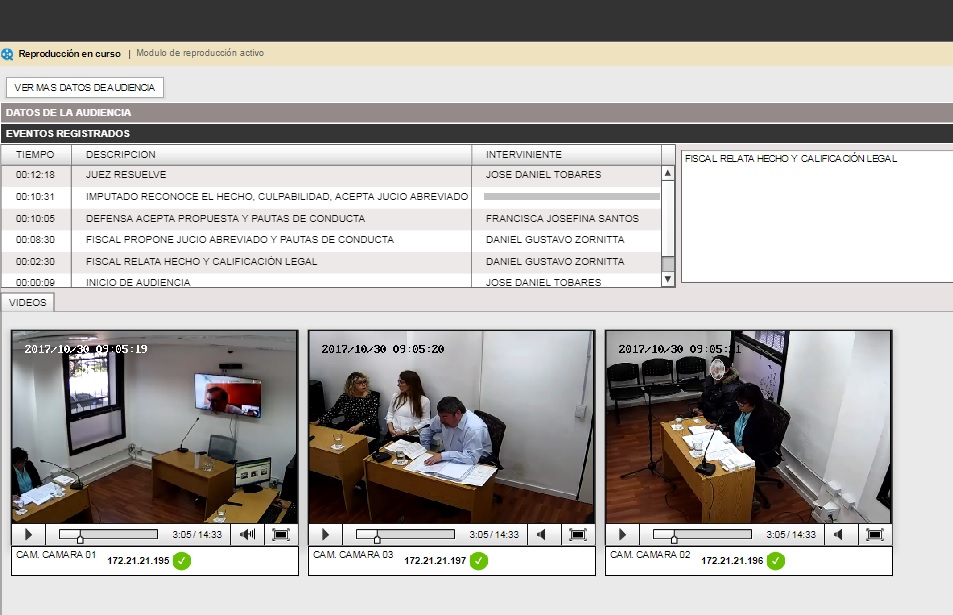Click green status check for 172.21.21.197

pos(478,561)
